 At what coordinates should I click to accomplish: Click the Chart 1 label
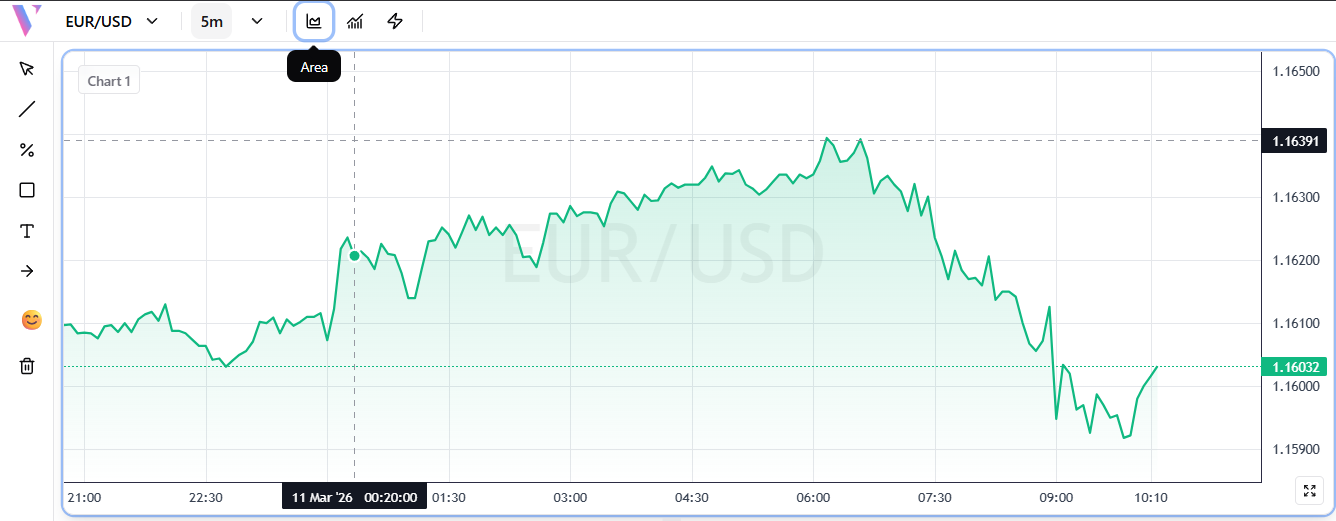coord(109,81)
